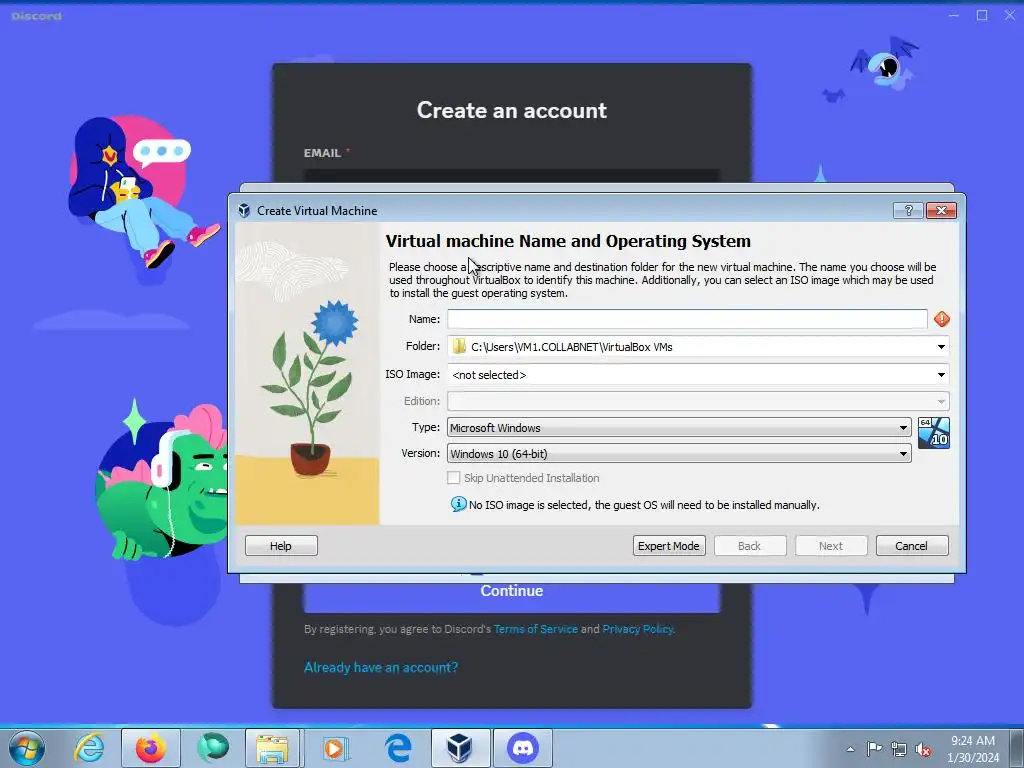Switch to Discord taskbar icon
Image resolution: width=1024 pixels, height=768 pixels.
tap(522, 748)
